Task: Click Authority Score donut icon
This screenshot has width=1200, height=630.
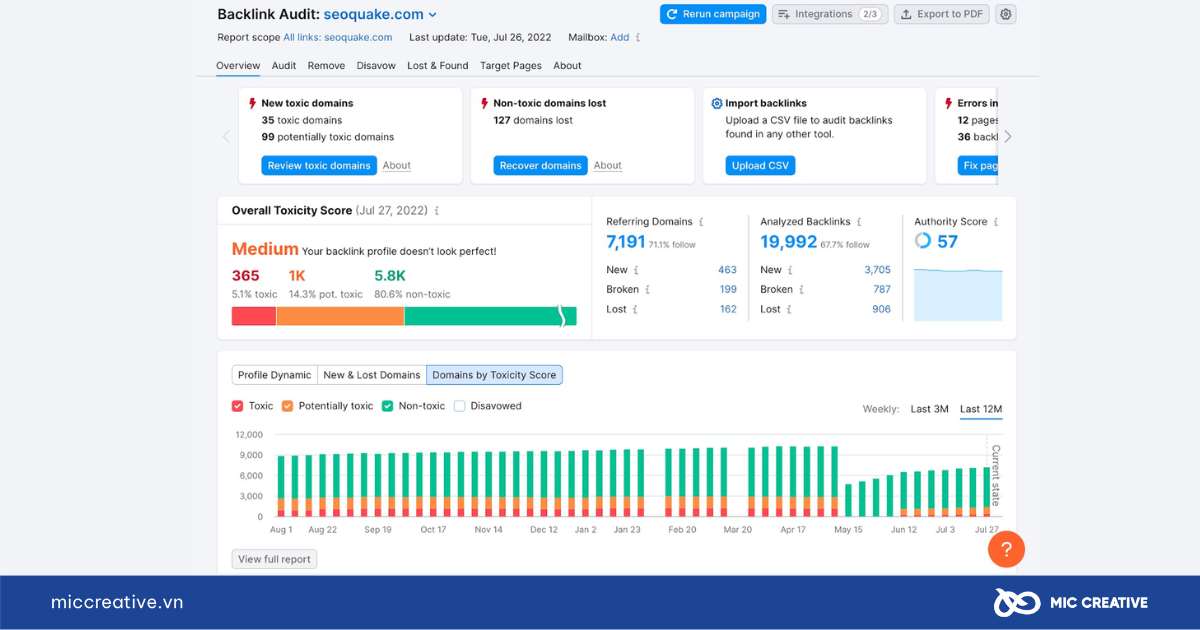Action: coord(923,241)
